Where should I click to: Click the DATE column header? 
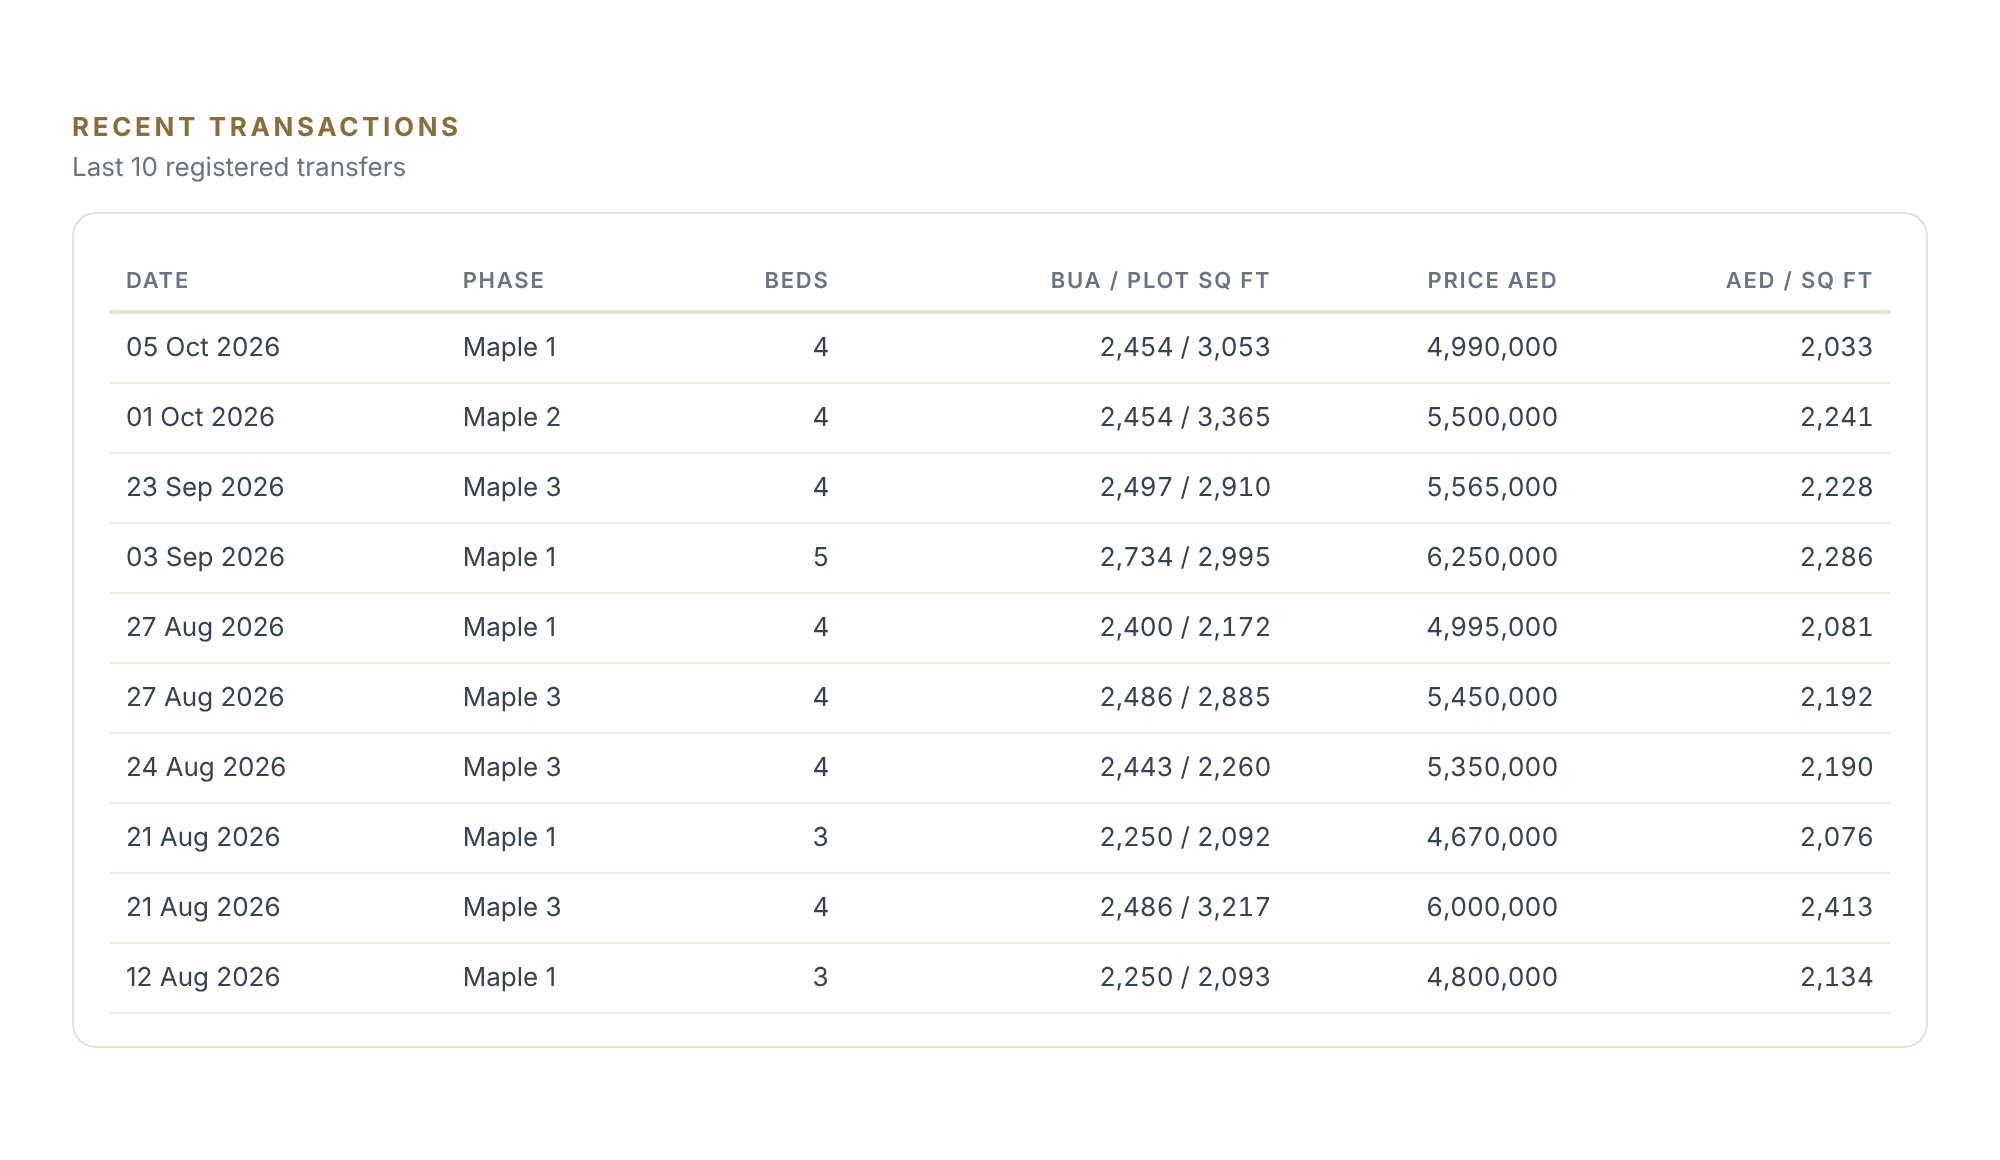(x=157, y=280)
